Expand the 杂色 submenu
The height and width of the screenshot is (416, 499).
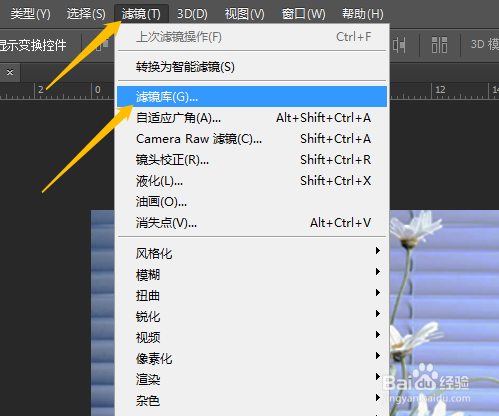(x=252, y=400)
